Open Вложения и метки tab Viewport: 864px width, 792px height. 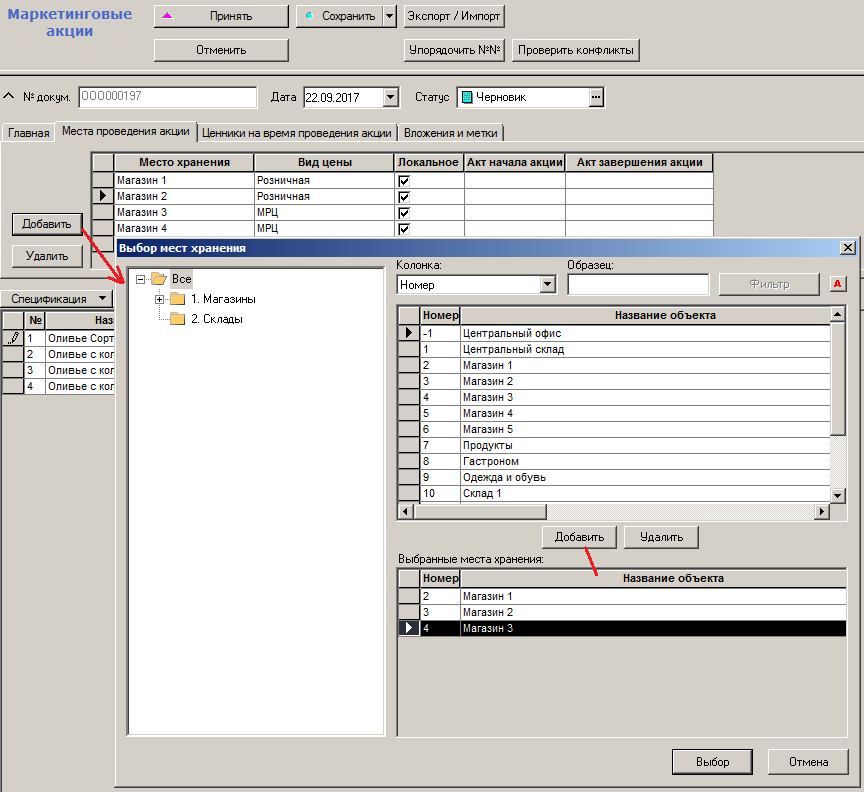[x=450, y=133]
